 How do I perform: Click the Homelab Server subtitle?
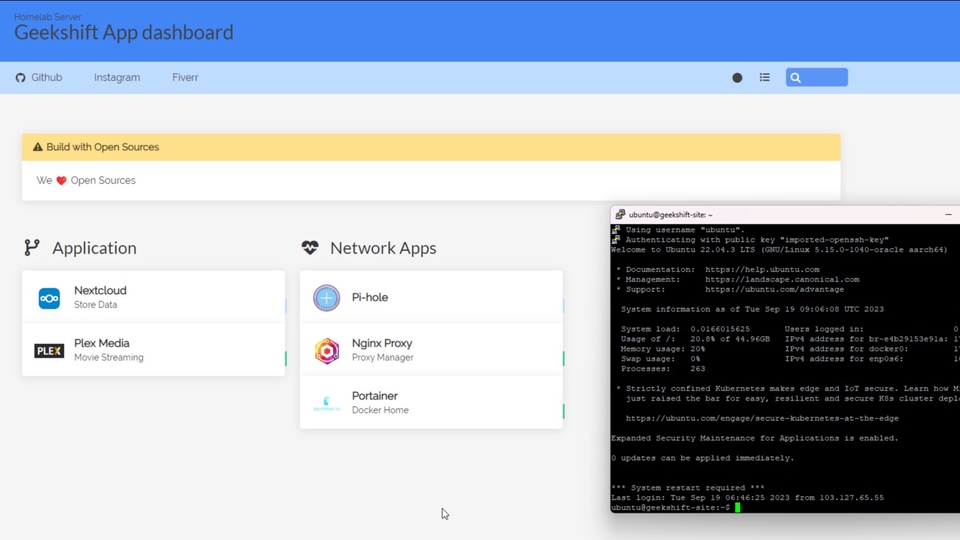click(x=48, y=17)
